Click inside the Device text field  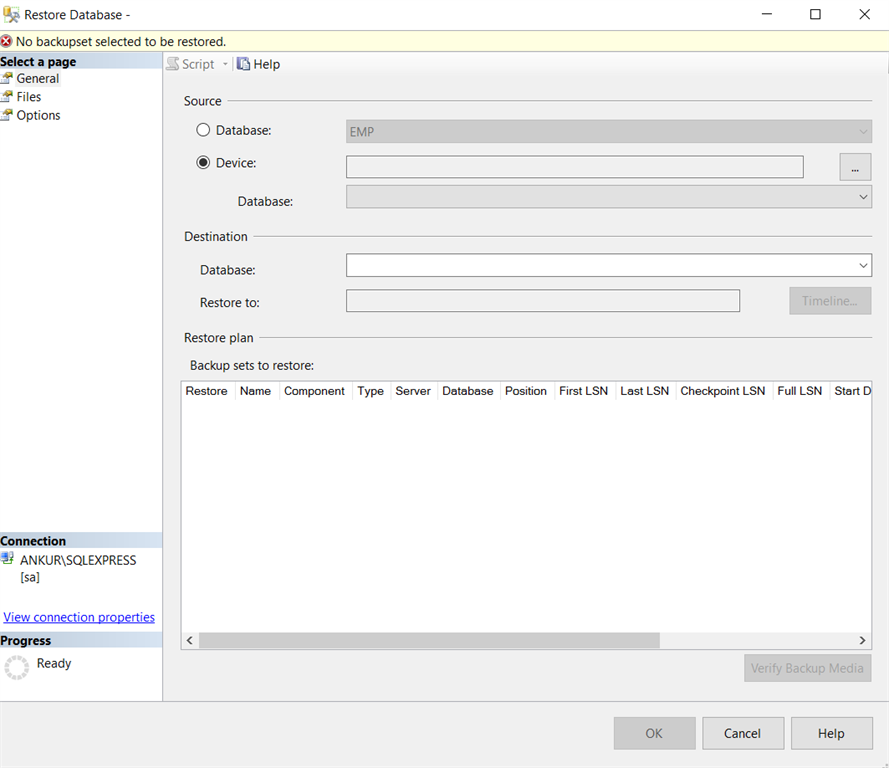pyautogui.click(x=575, y=167)
